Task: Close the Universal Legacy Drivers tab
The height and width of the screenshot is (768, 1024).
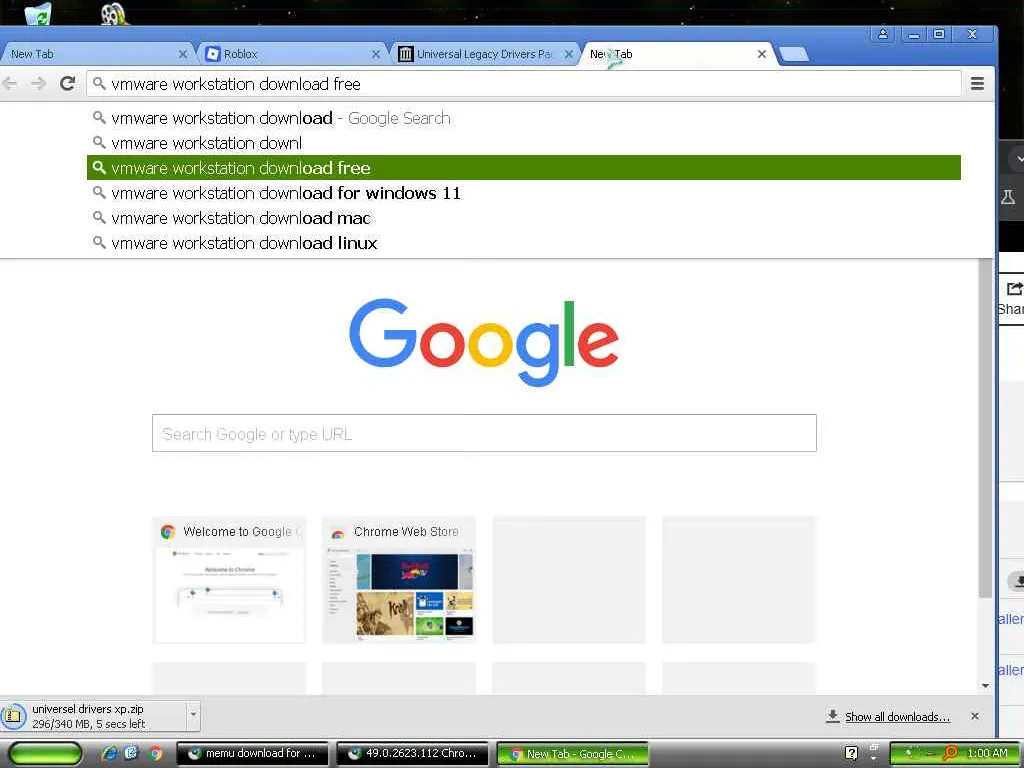Action: coord(568,54)
